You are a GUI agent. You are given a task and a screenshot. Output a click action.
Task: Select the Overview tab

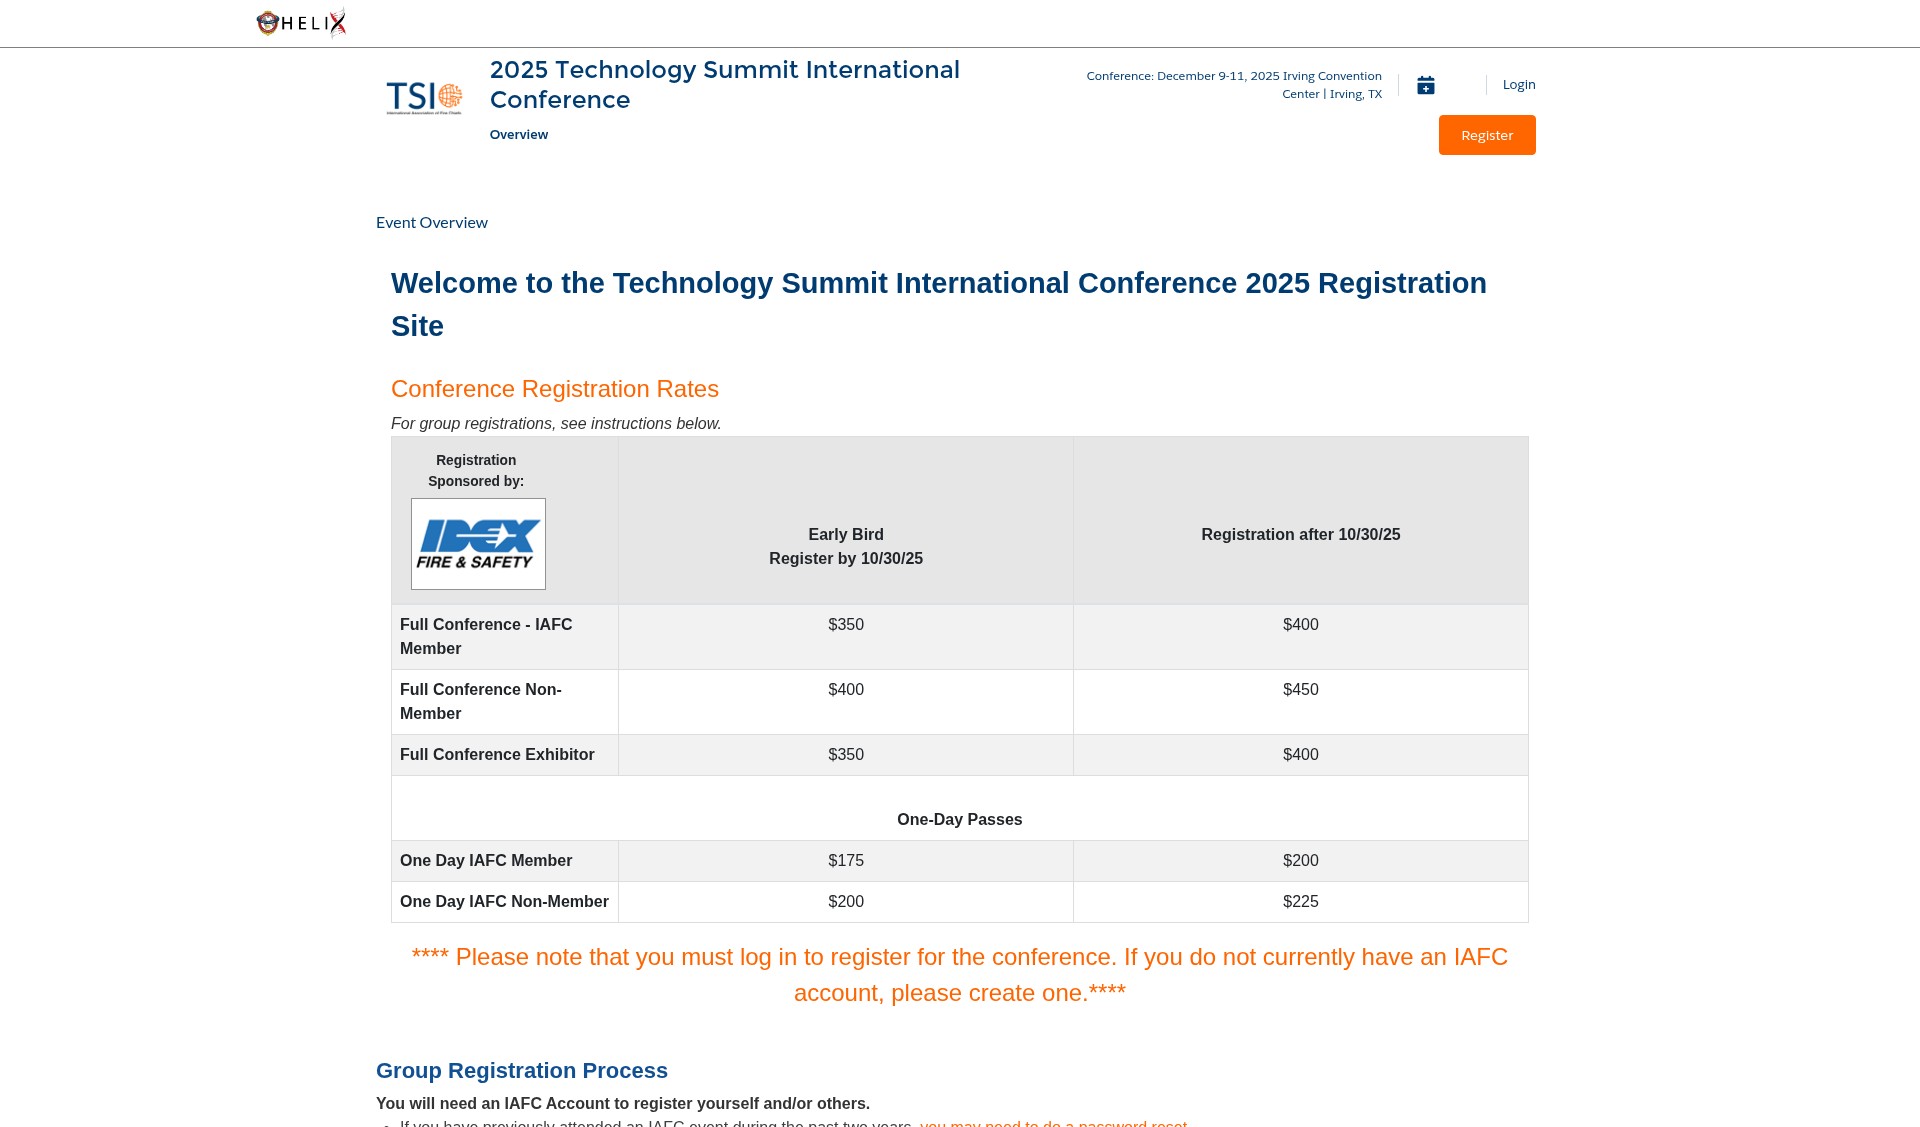coord(519,135)
